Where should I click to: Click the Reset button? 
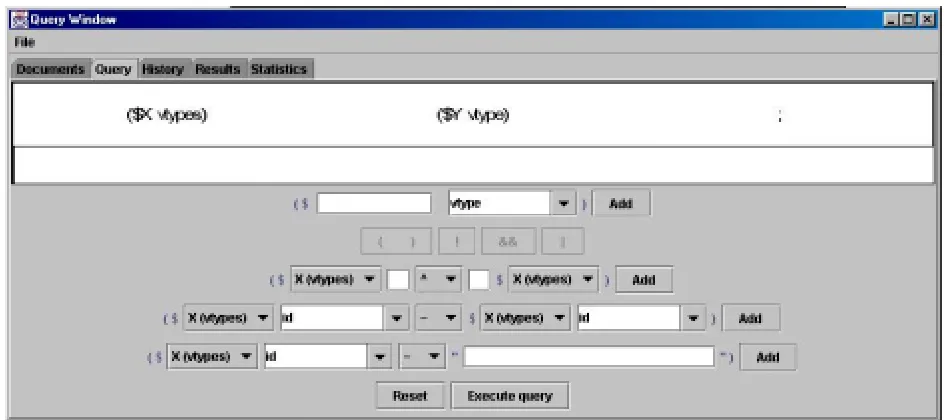pos(410,395)
